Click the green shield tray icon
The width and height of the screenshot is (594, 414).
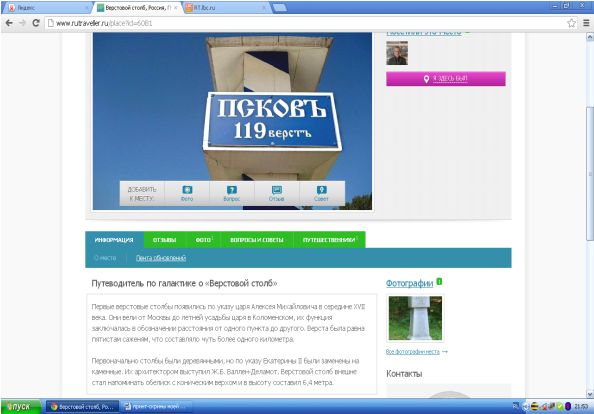pyautogui.click(x=560, y=407)
